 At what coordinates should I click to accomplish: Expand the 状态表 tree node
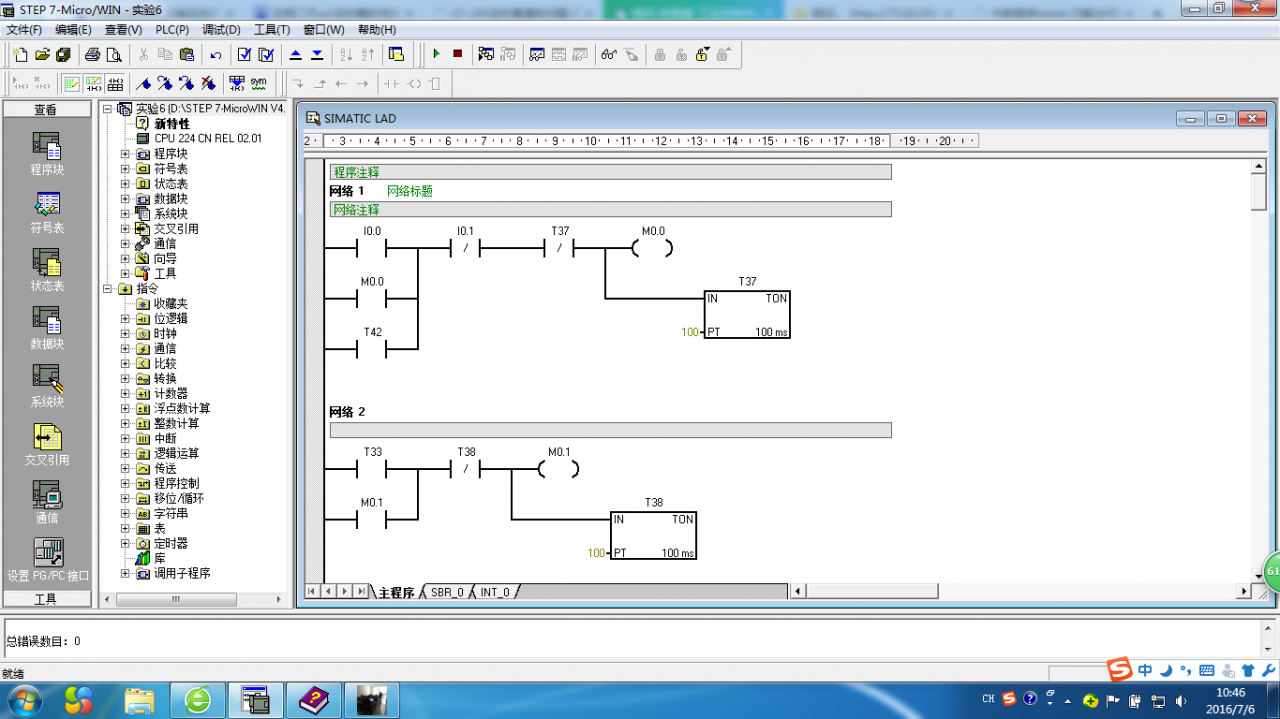[125, 184]
